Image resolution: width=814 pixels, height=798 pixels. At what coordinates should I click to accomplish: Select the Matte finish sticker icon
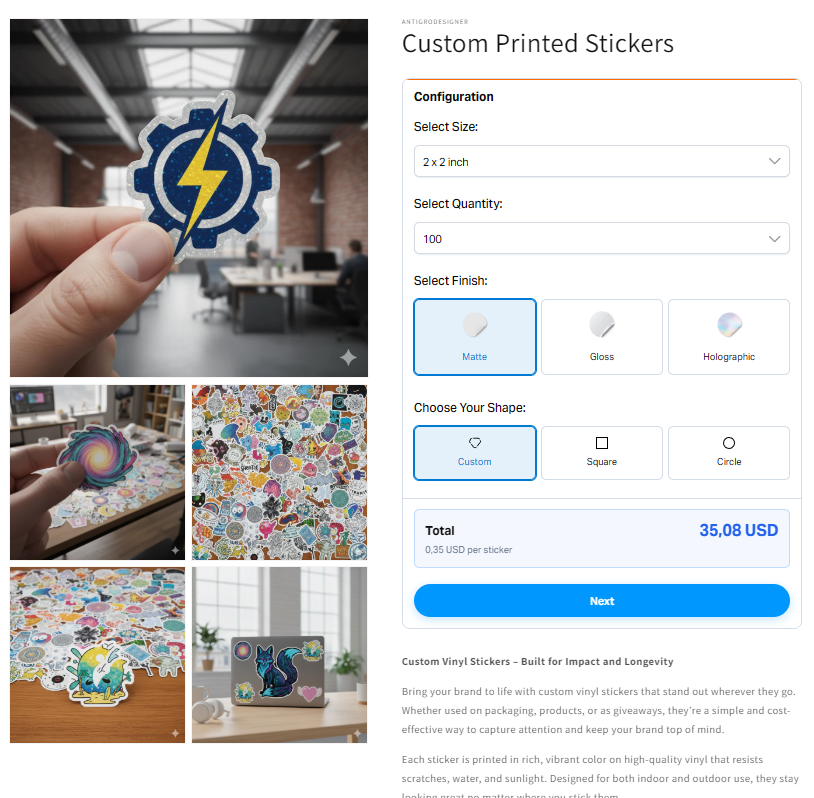point(474,325)
